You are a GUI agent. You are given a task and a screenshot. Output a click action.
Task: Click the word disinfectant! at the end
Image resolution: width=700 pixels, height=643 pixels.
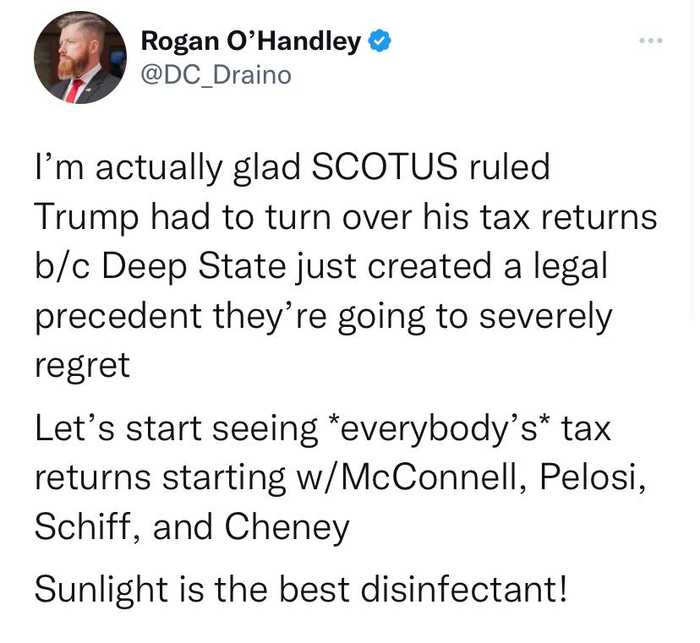[x=464, y=589]
